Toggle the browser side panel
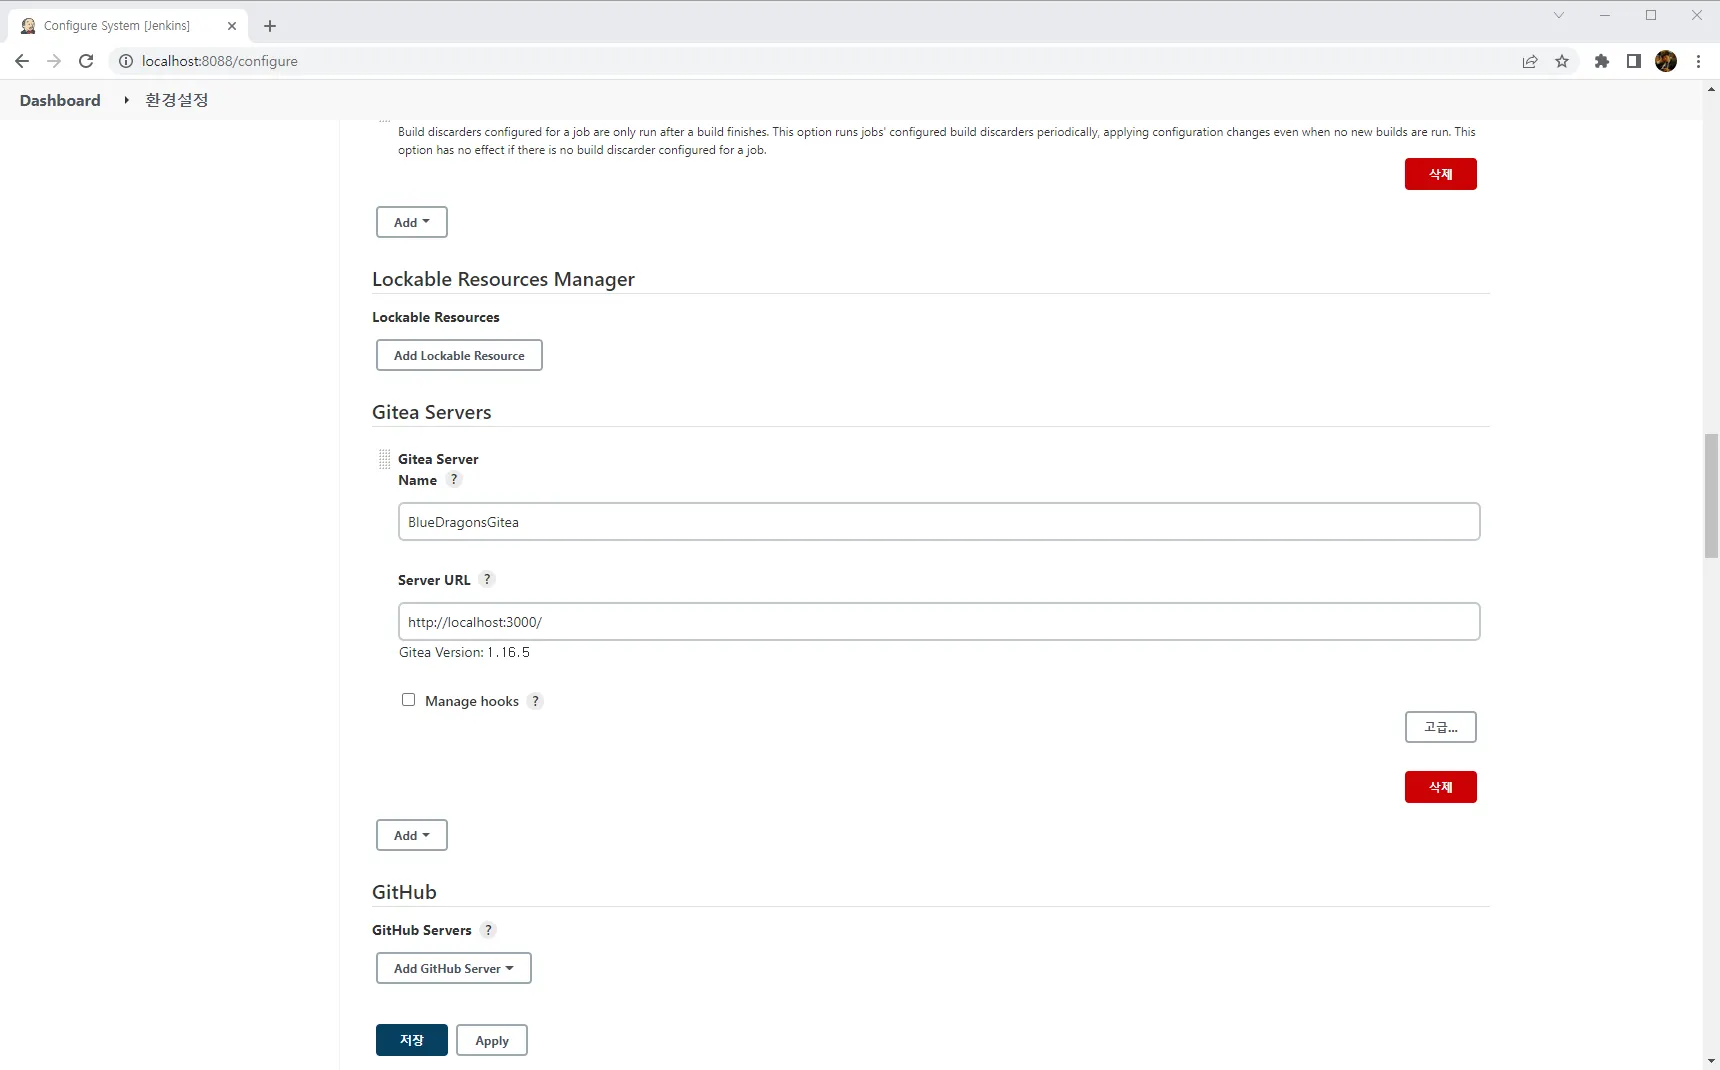 coord(1634,61)
